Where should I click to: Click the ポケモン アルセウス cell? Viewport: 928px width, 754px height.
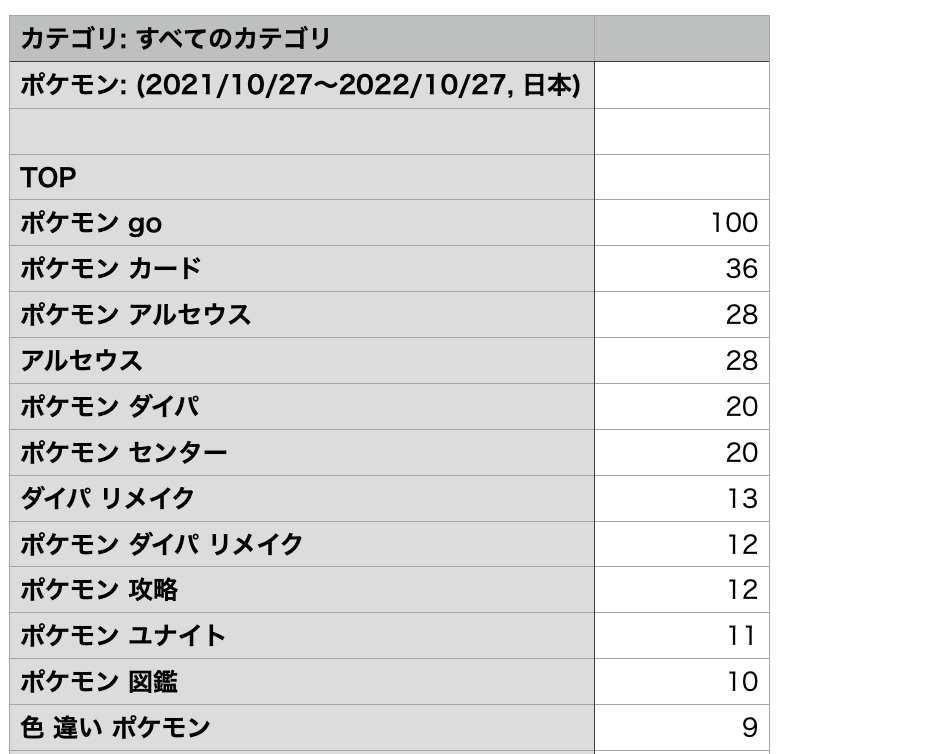pyautogui.click(x=300, y=315)
